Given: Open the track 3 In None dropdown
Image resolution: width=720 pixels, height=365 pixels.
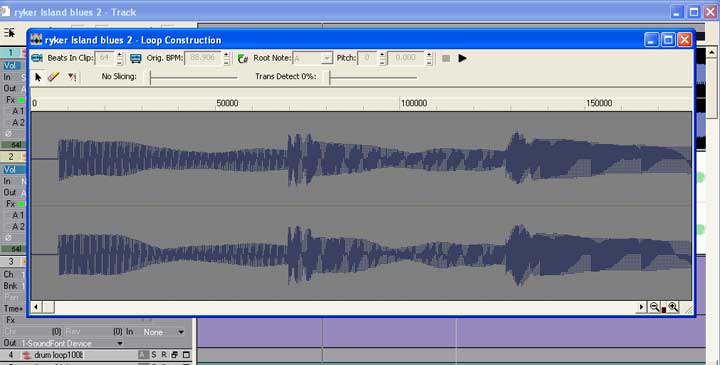Looking at the screenshot, I should click(x=181, y=332).
